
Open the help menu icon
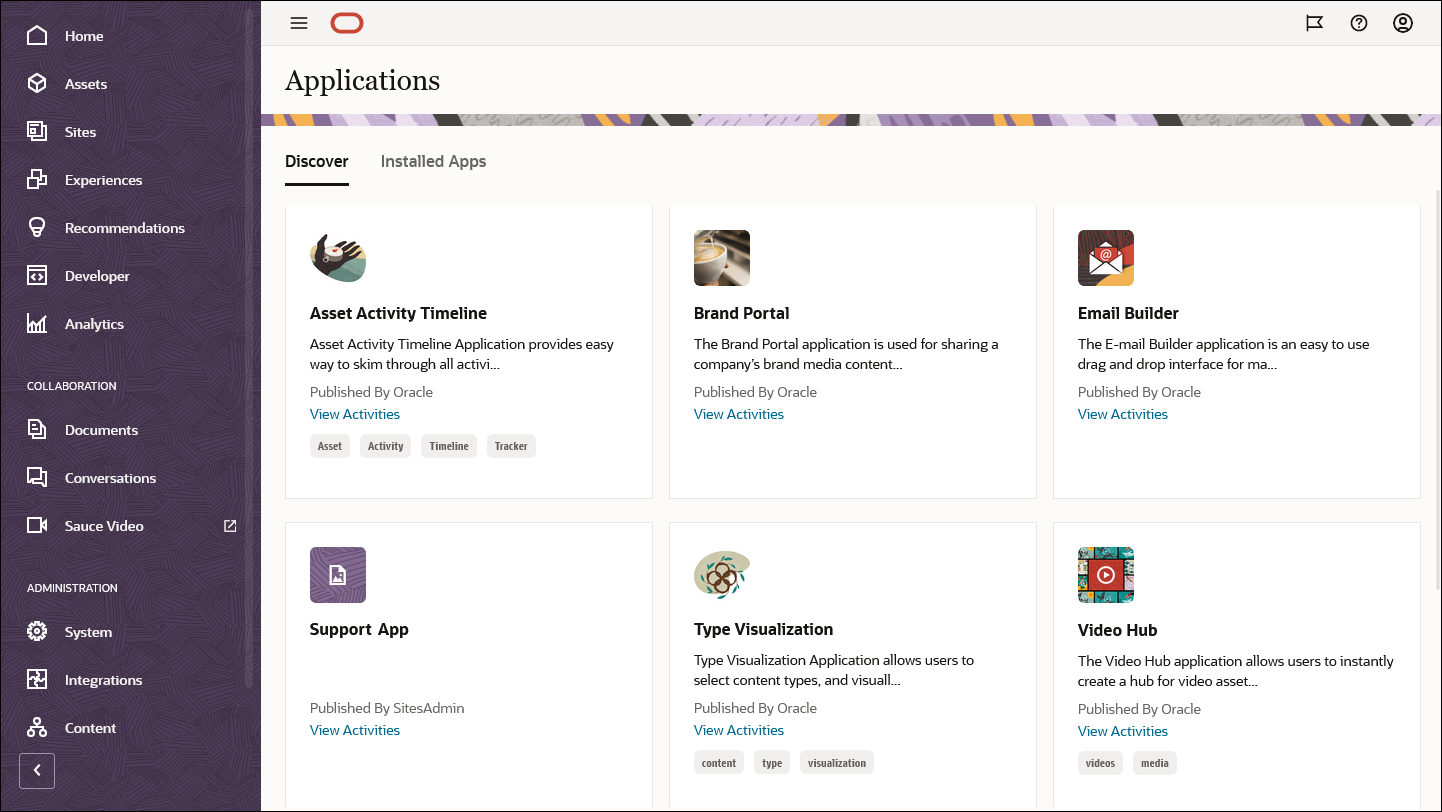(1358, 23)
